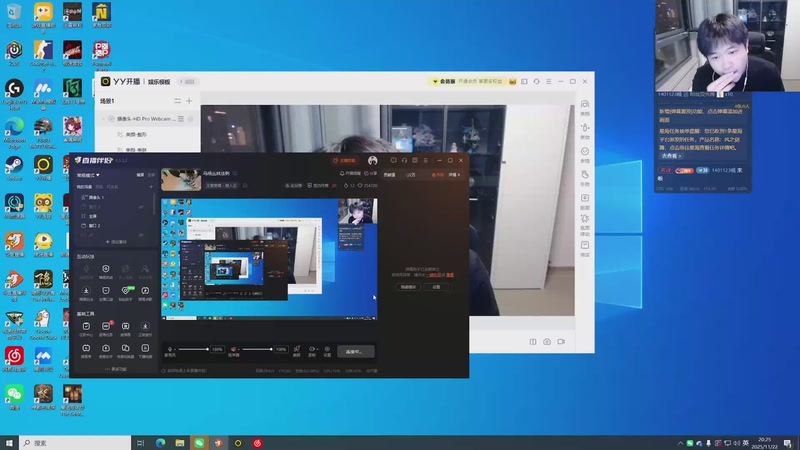The height and width of the screenshot is (450, 800).
Task: Select the 我的场景 tab in 直播伴侣
Action: click(x=84, y=187)
